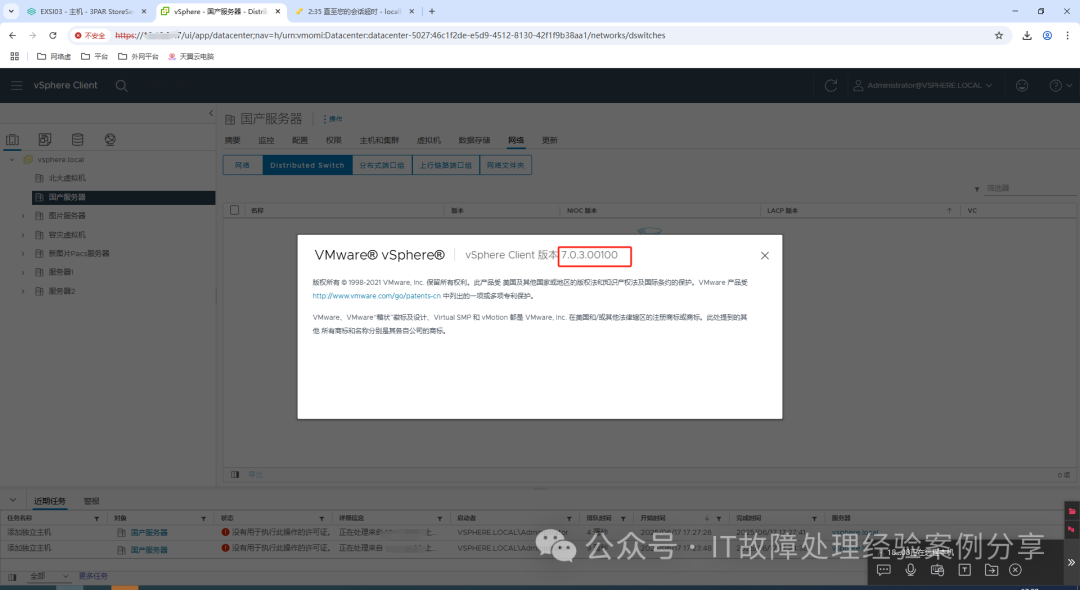Select the Distributed Switch sub-tab
Screen dimensions: 1080x590
point(307,165)
